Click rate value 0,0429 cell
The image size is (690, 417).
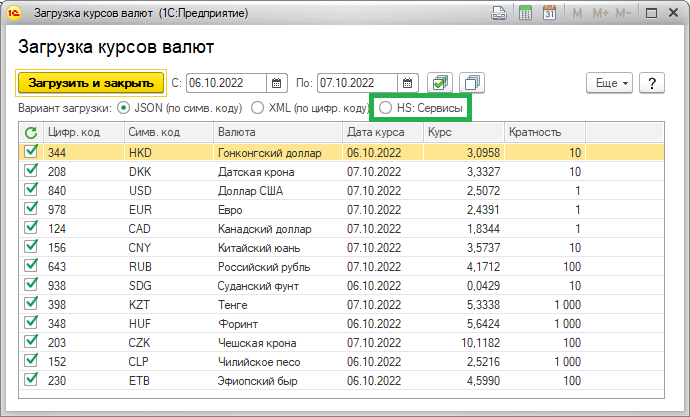[464, 285]
